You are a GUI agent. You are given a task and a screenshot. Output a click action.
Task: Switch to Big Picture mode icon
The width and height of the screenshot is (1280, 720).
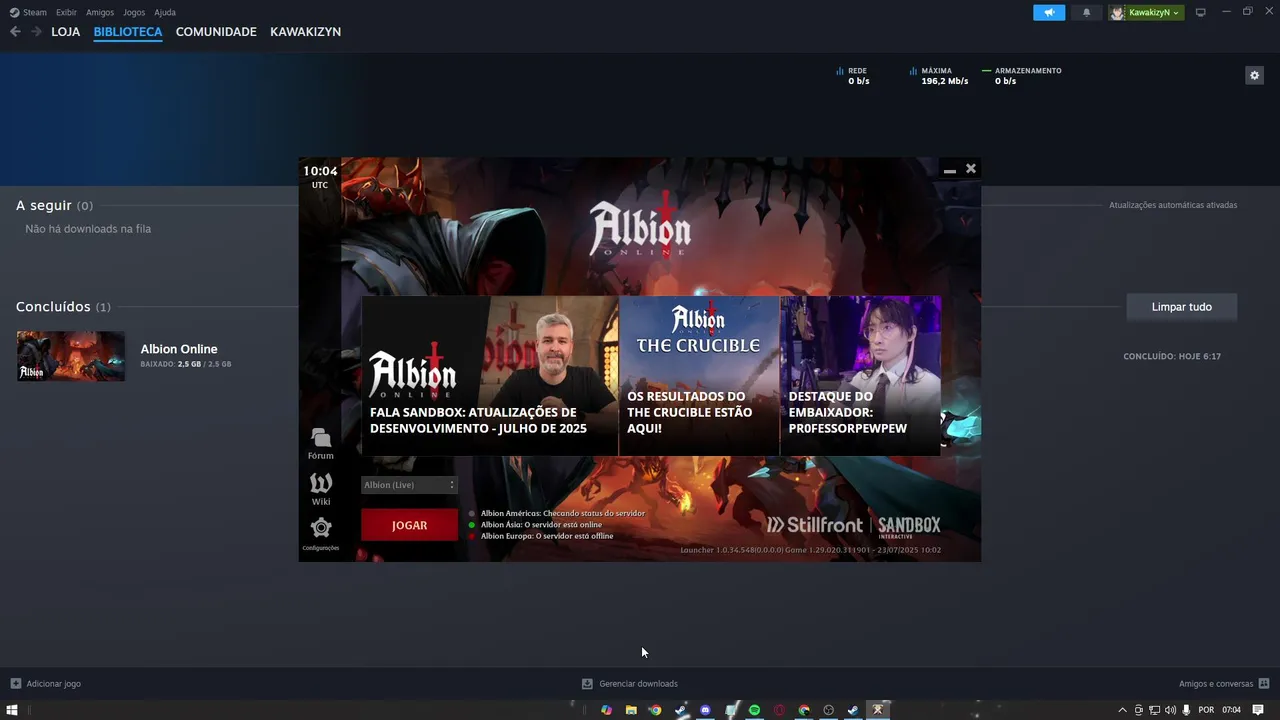(1201, 12)
